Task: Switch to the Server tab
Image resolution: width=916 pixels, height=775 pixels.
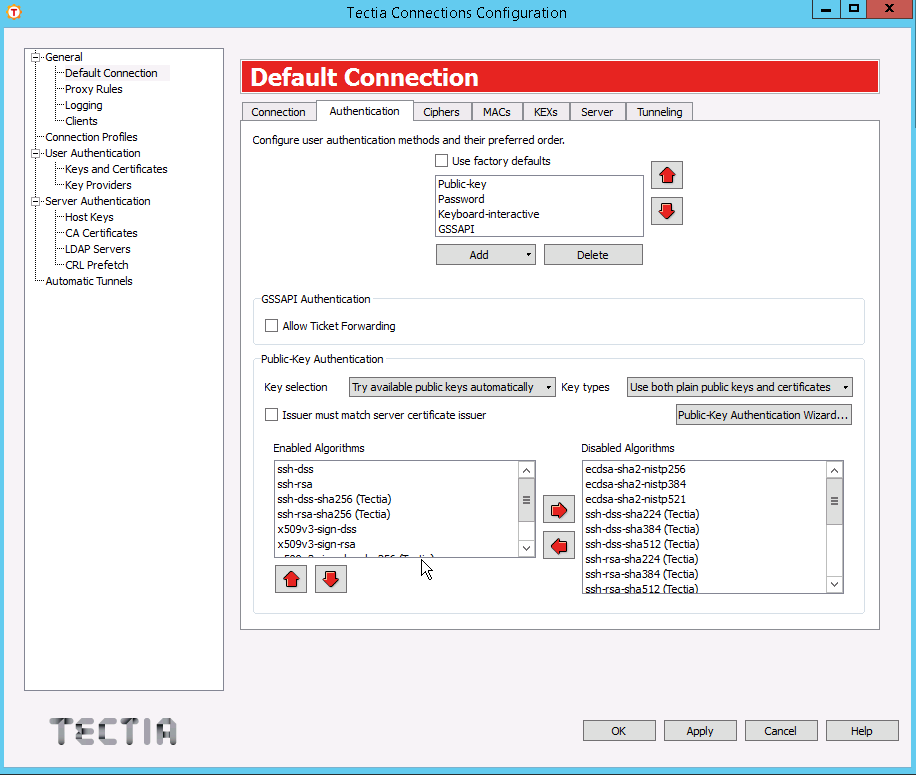Action: [597, 112]
